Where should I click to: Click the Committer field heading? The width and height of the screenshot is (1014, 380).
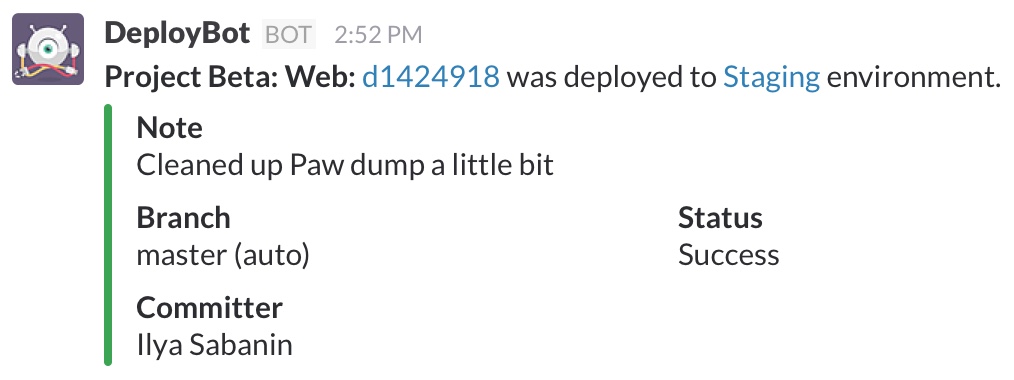[210, 308]
